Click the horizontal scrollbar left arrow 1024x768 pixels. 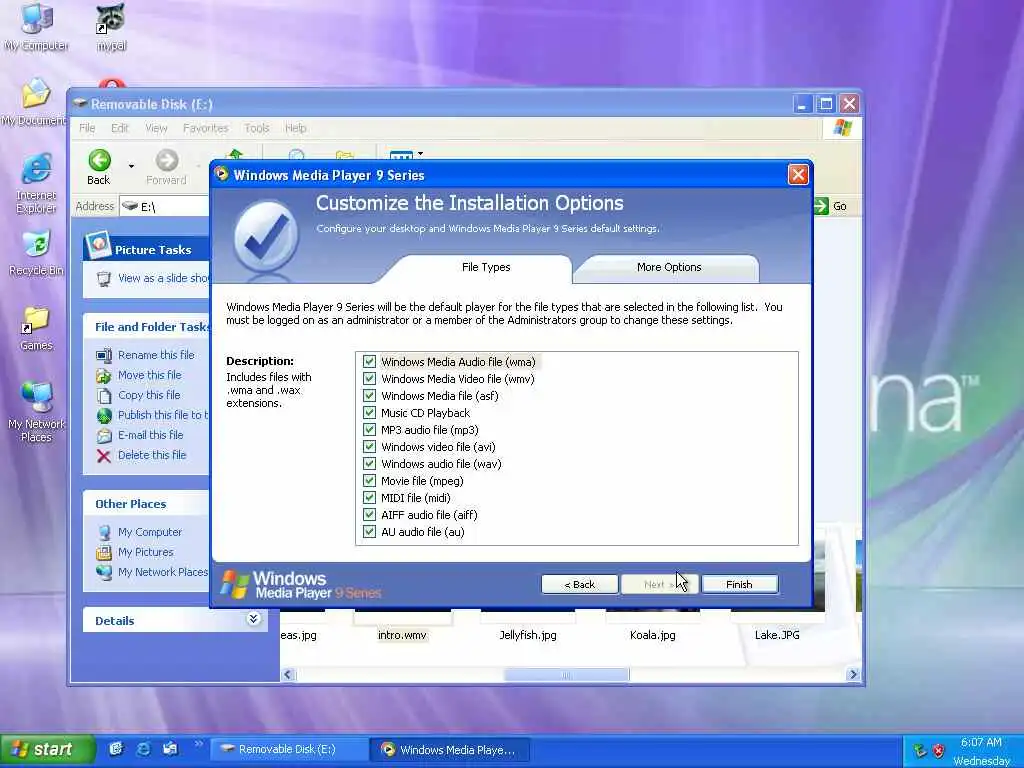pyautogui.click(x=288, y=675)
